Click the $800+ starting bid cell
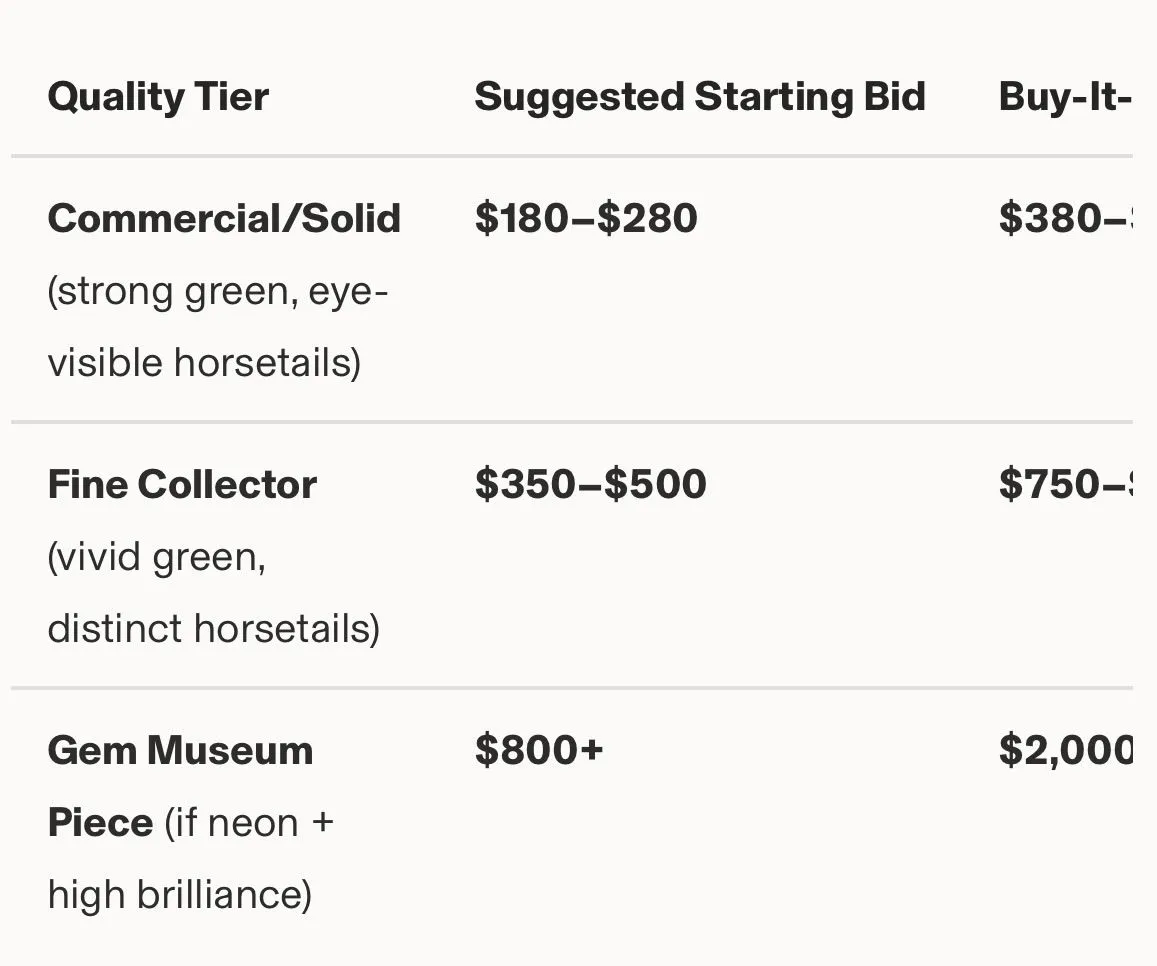The height and width of the screenshot is (966, 1157). tap(539, 750)
